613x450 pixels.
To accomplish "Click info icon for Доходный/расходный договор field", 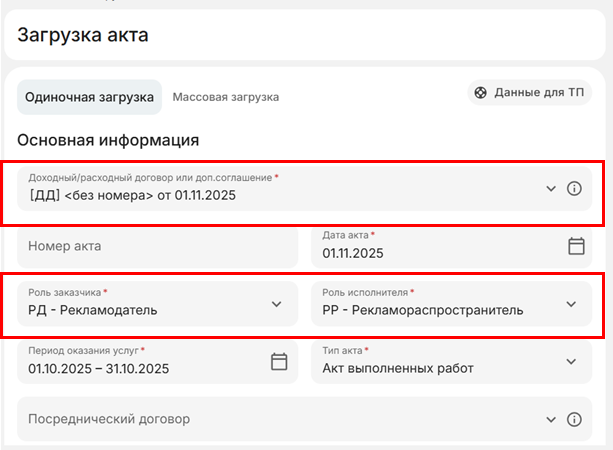I will (x=574, y=188).
